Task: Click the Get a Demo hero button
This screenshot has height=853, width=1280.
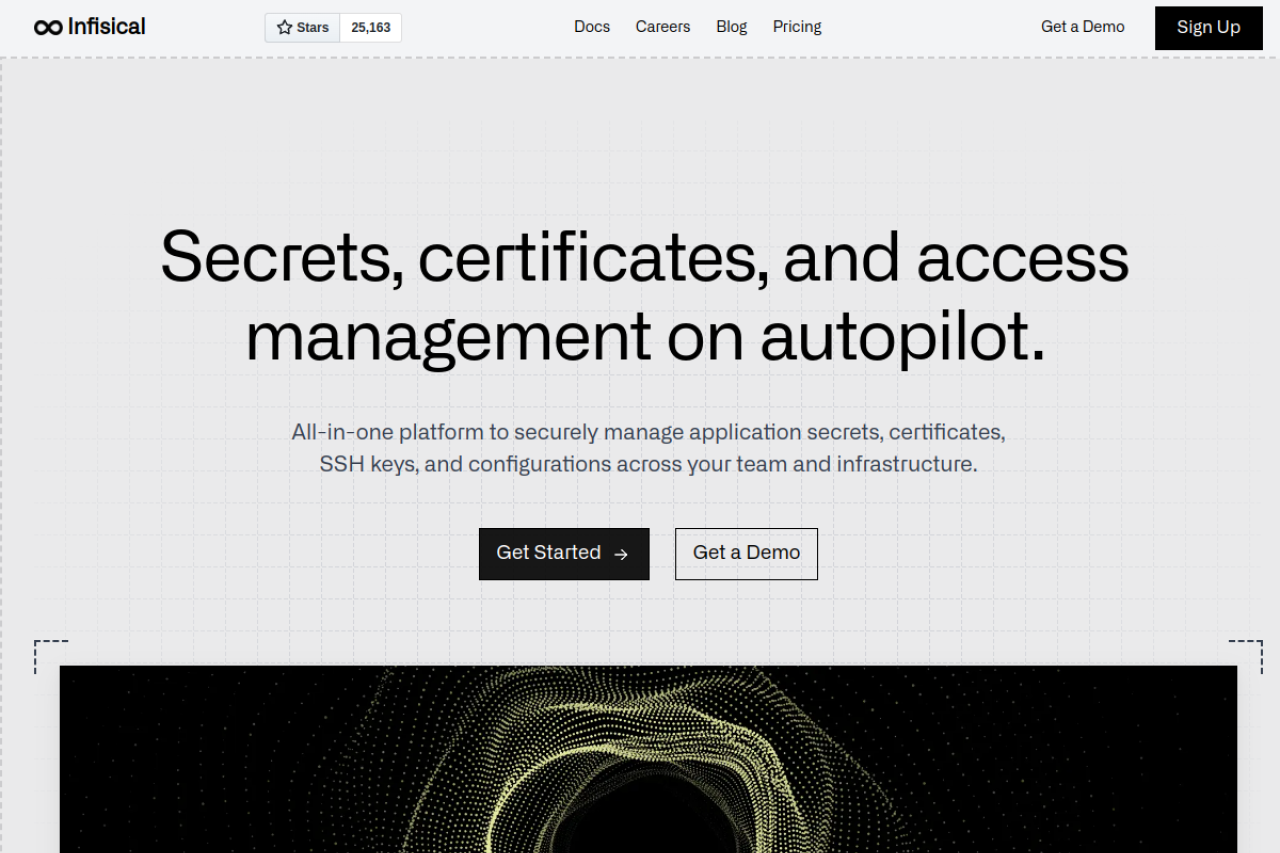Action: click(746, 554)
